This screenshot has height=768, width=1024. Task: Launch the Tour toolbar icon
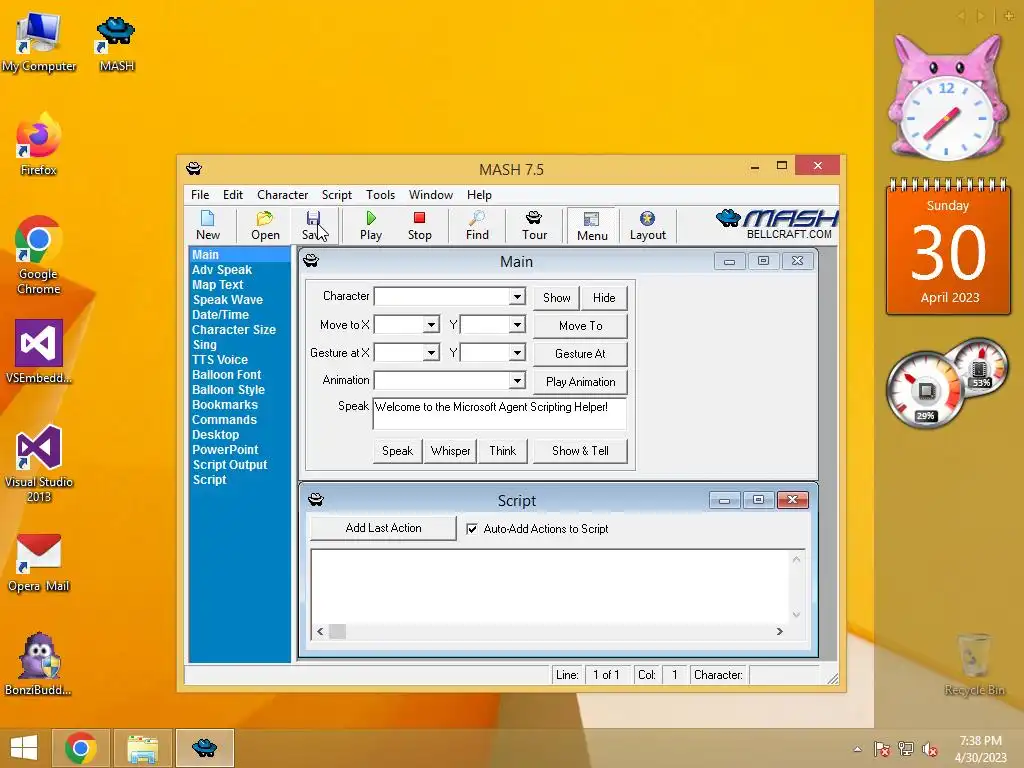coord(534,225)
